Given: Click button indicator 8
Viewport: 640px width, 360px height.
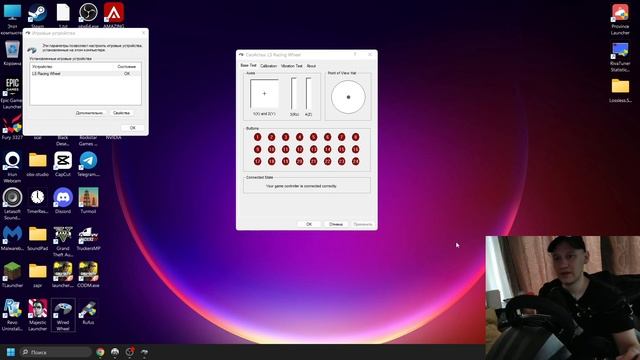Looking at the screenshot, I should 356,137.
